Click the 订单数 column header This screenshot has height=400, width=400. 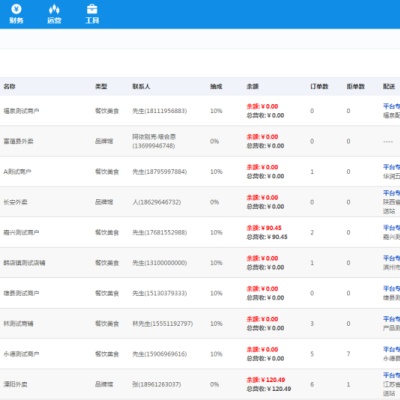point(319,86)
